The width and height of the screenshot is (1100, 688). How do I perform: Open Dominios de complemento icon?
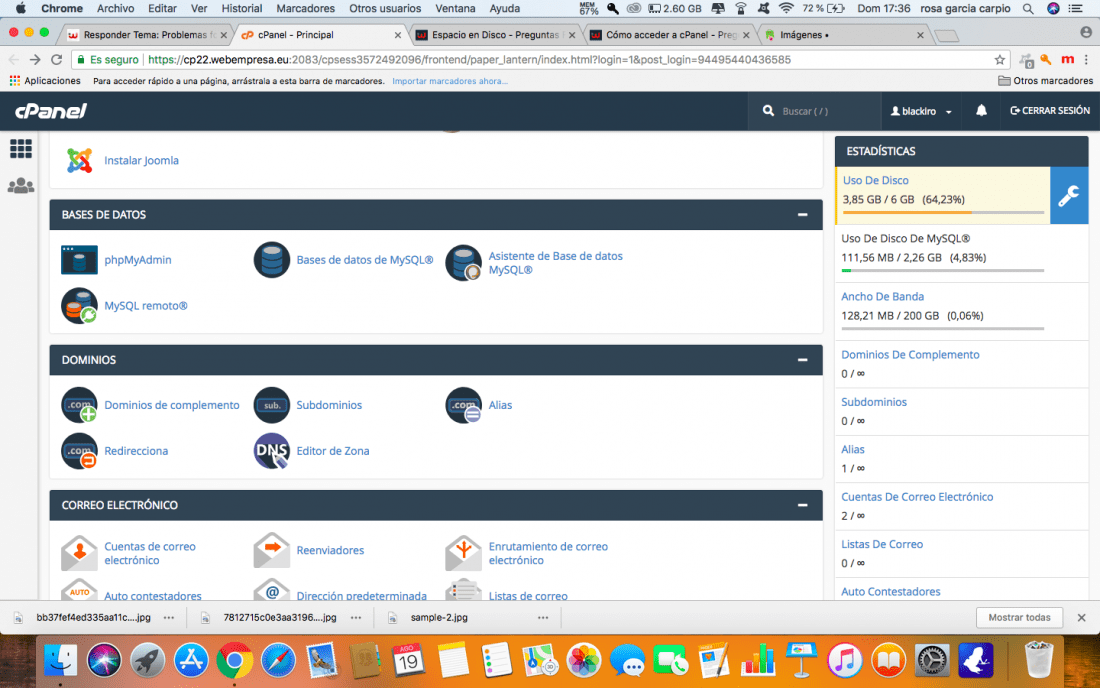click(x=79, y=405)
